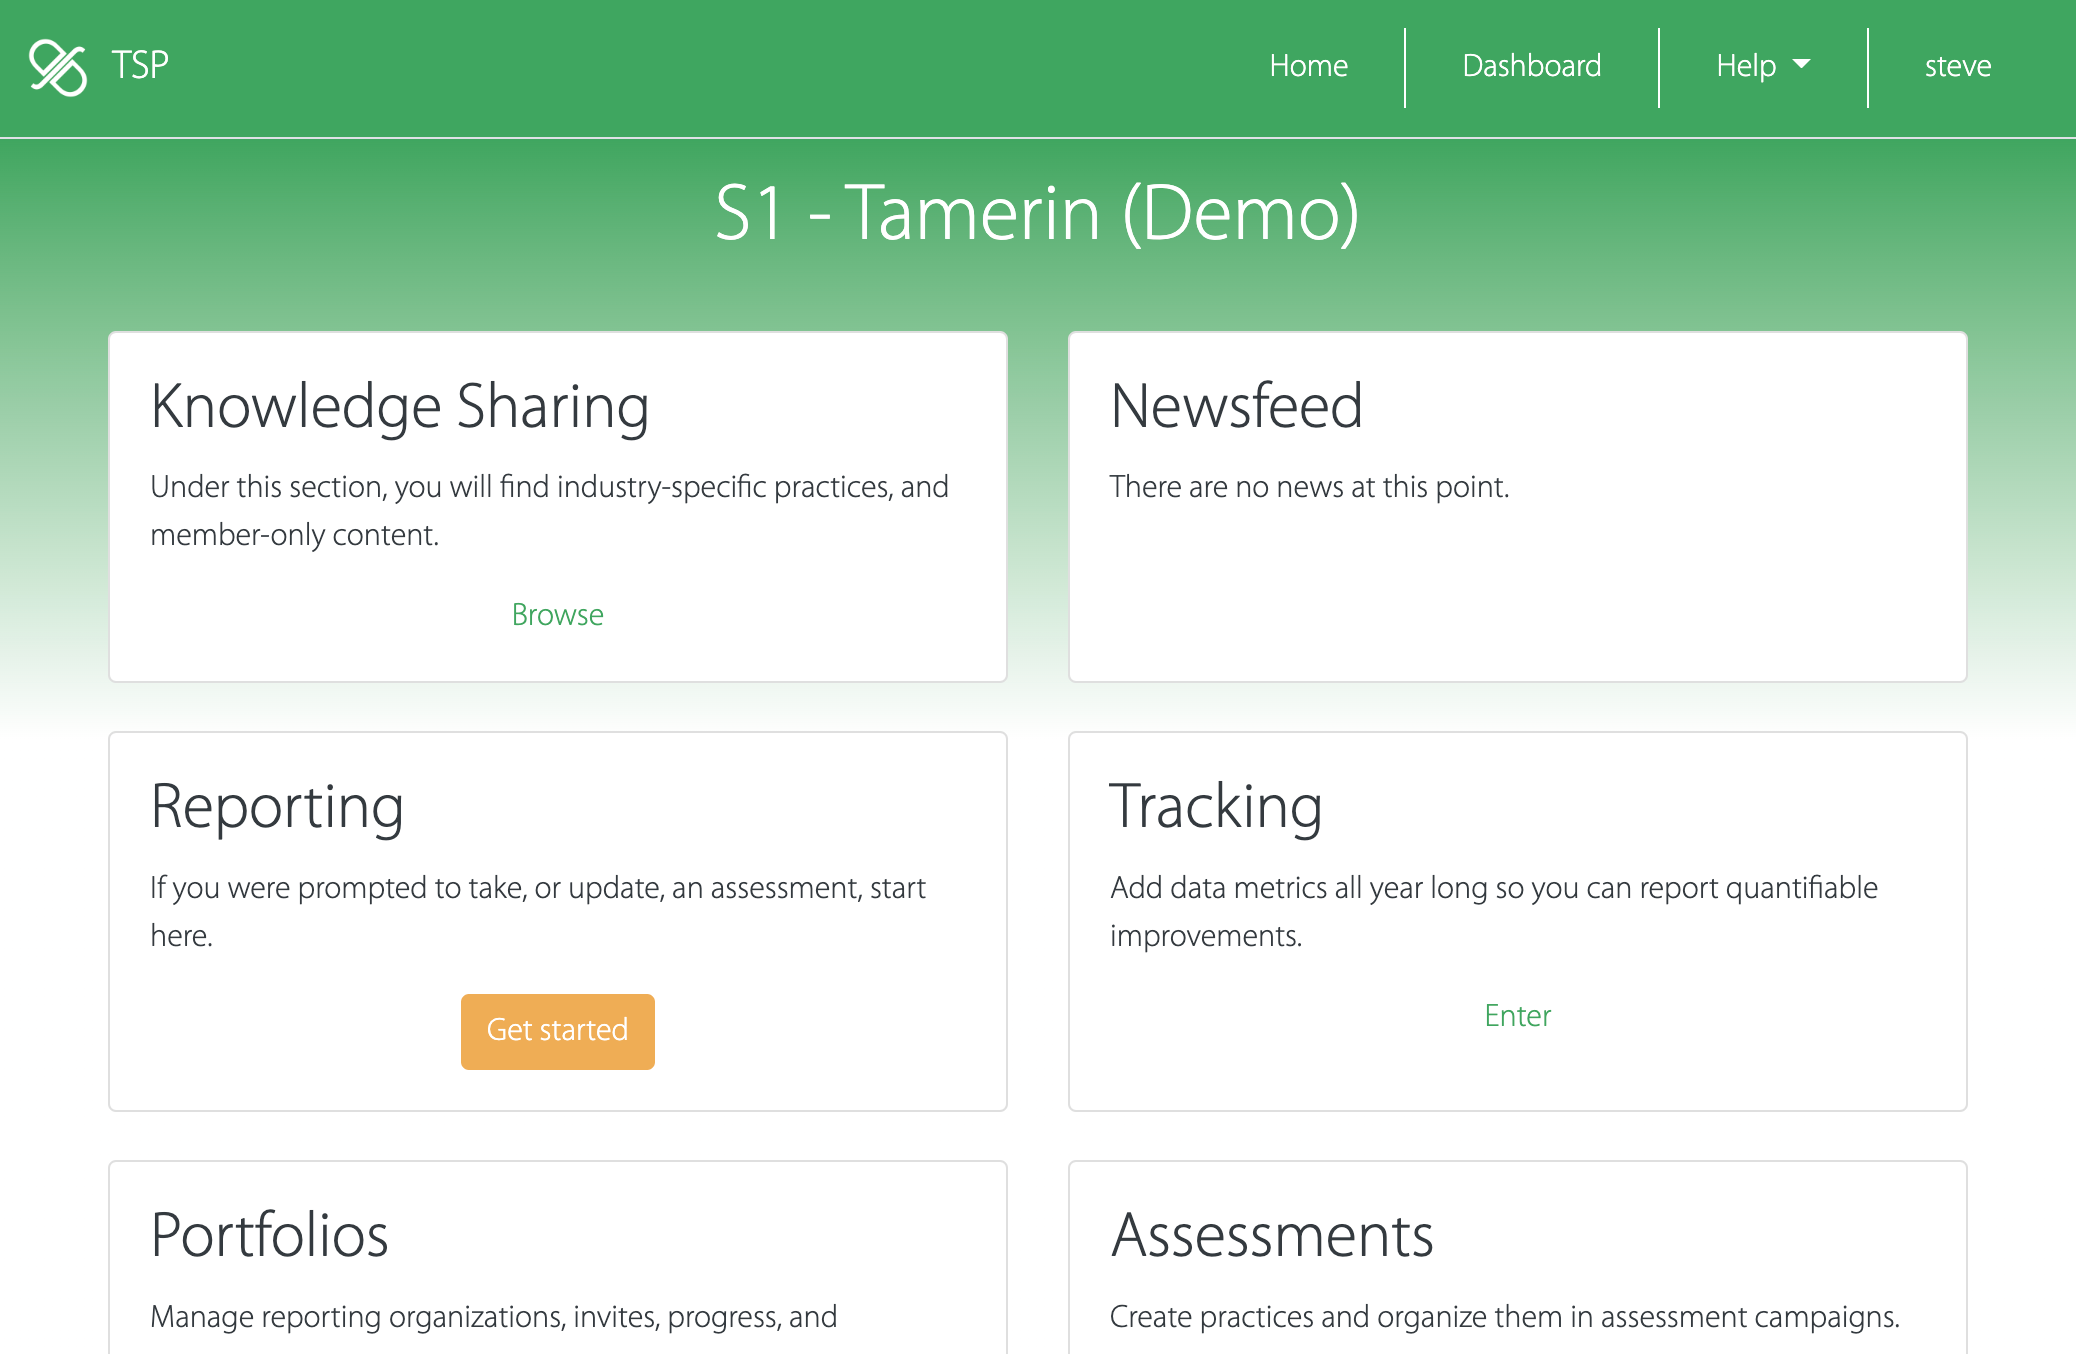Click the Knowledge Sharing card heading

pos(400,407)
